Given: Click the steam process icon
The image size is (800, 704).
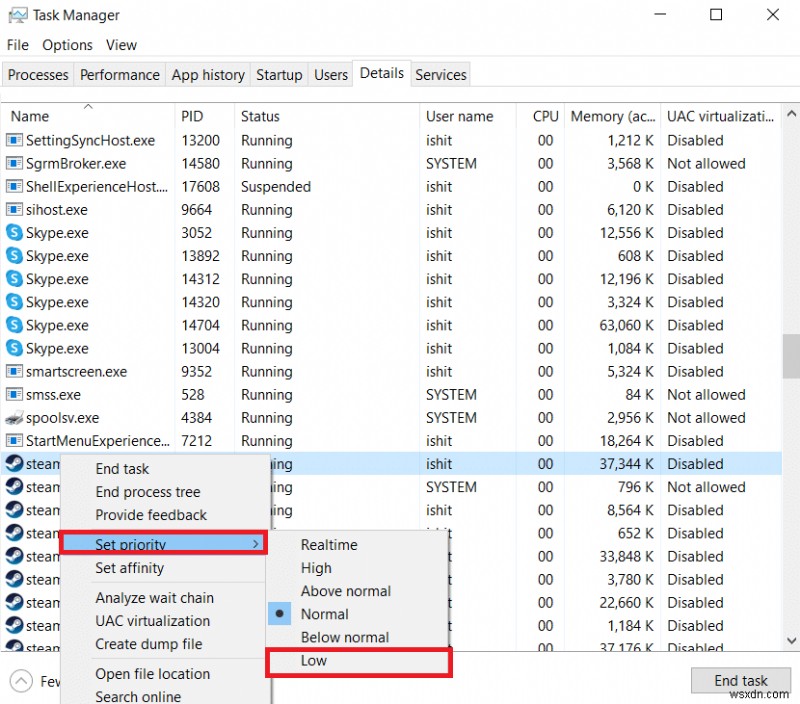Looking at the screenshot, I should (12, 464).
